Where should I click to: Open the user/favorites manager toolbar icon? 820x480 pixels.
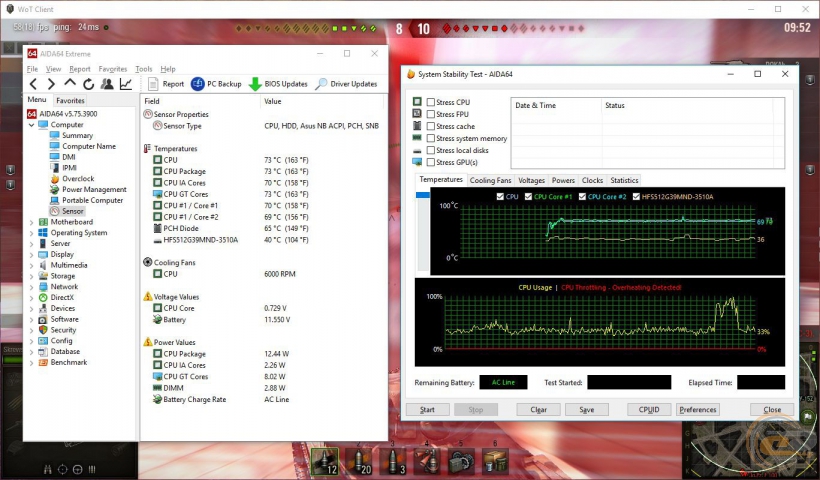107,84
